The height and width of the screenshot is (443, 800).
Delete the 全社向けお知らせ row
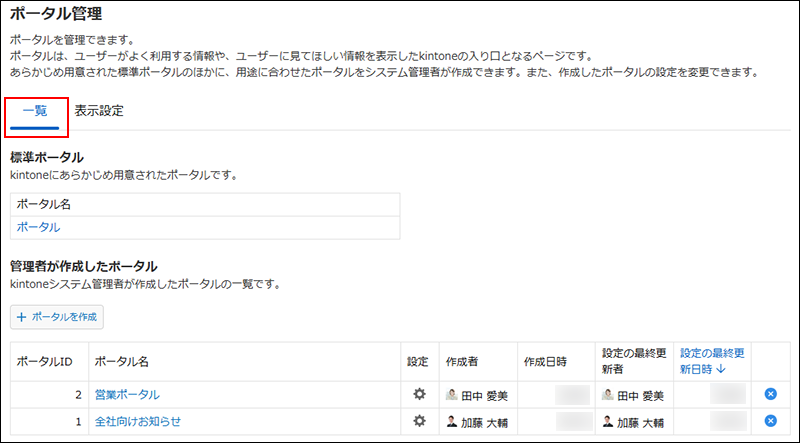coord(770,420)
